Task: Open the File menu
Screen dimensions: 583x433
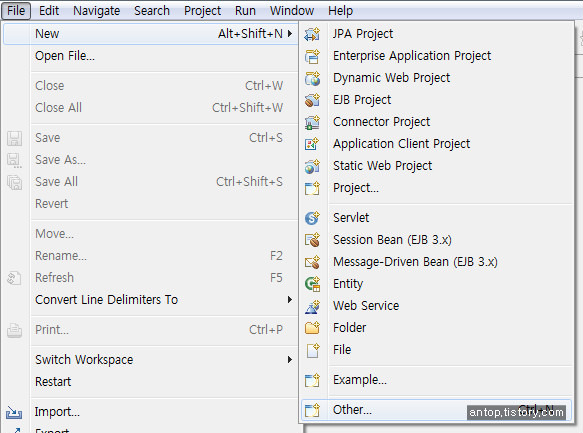Action: coord(16,10)
